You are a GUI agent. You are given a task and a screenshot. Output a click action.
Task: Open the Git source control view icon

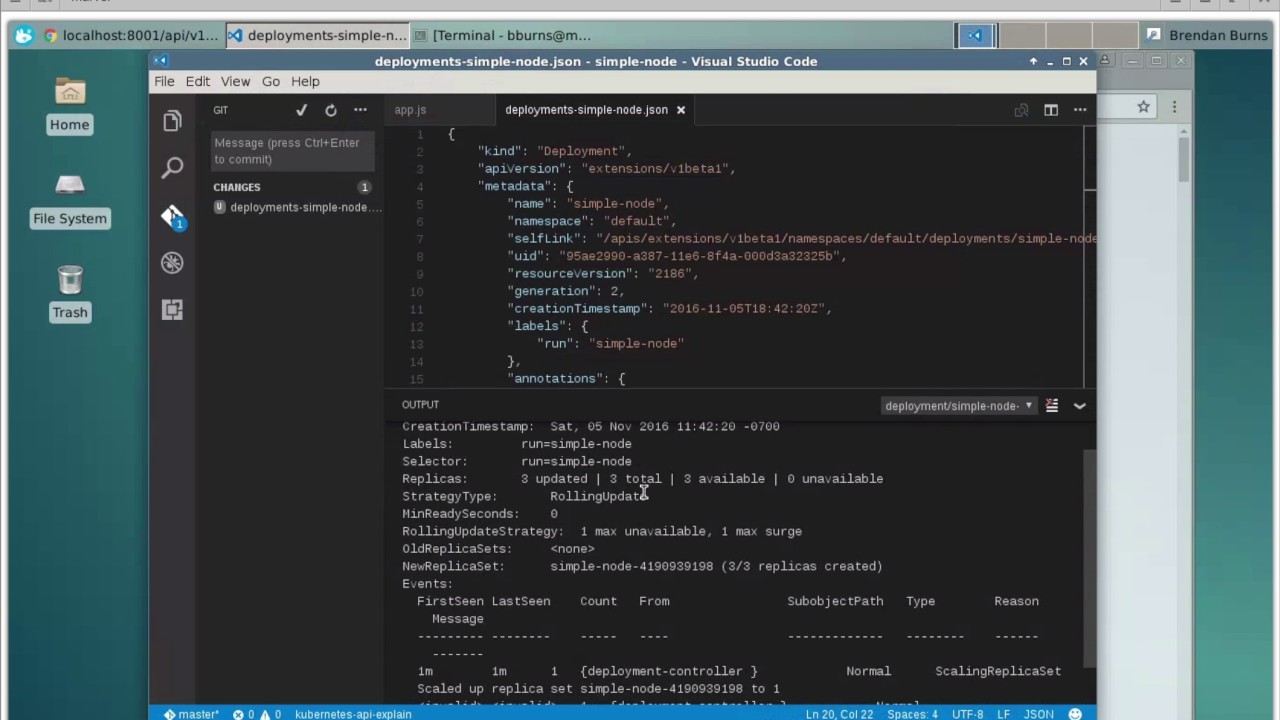tap(172, 216)
